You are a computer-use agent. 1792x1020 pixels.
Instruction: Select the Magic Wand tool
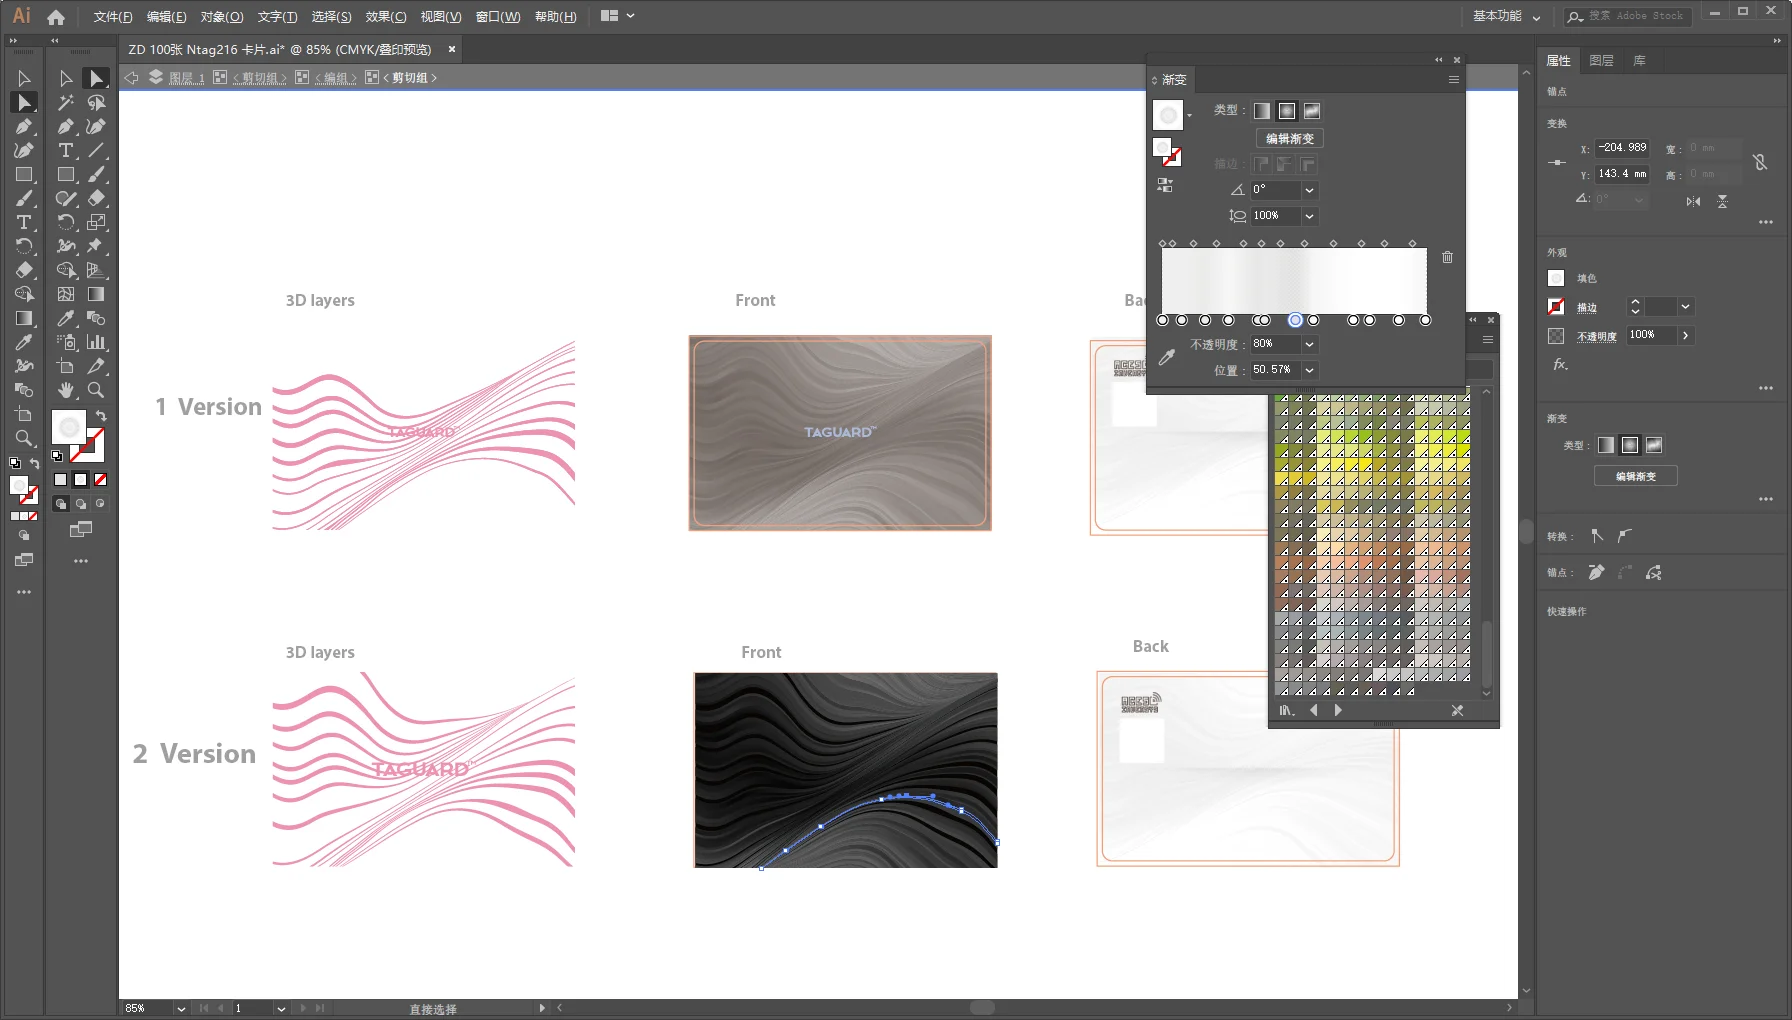click(x=66, y=102)
